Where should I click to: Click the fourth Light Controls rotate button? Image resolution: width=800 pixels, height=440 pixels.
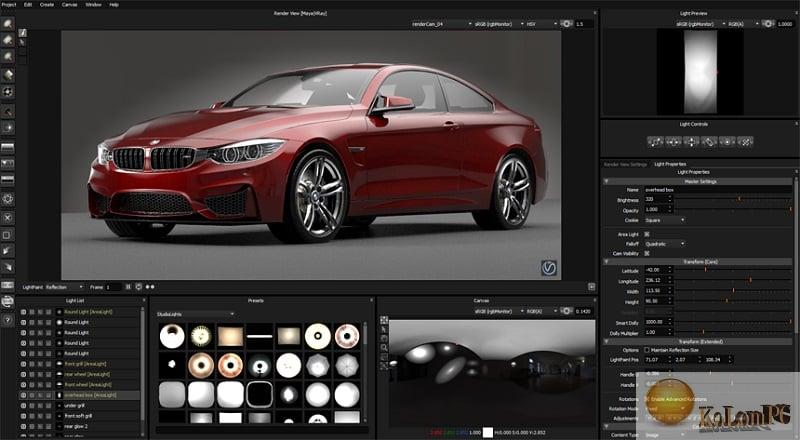click(x=709, y=142)
